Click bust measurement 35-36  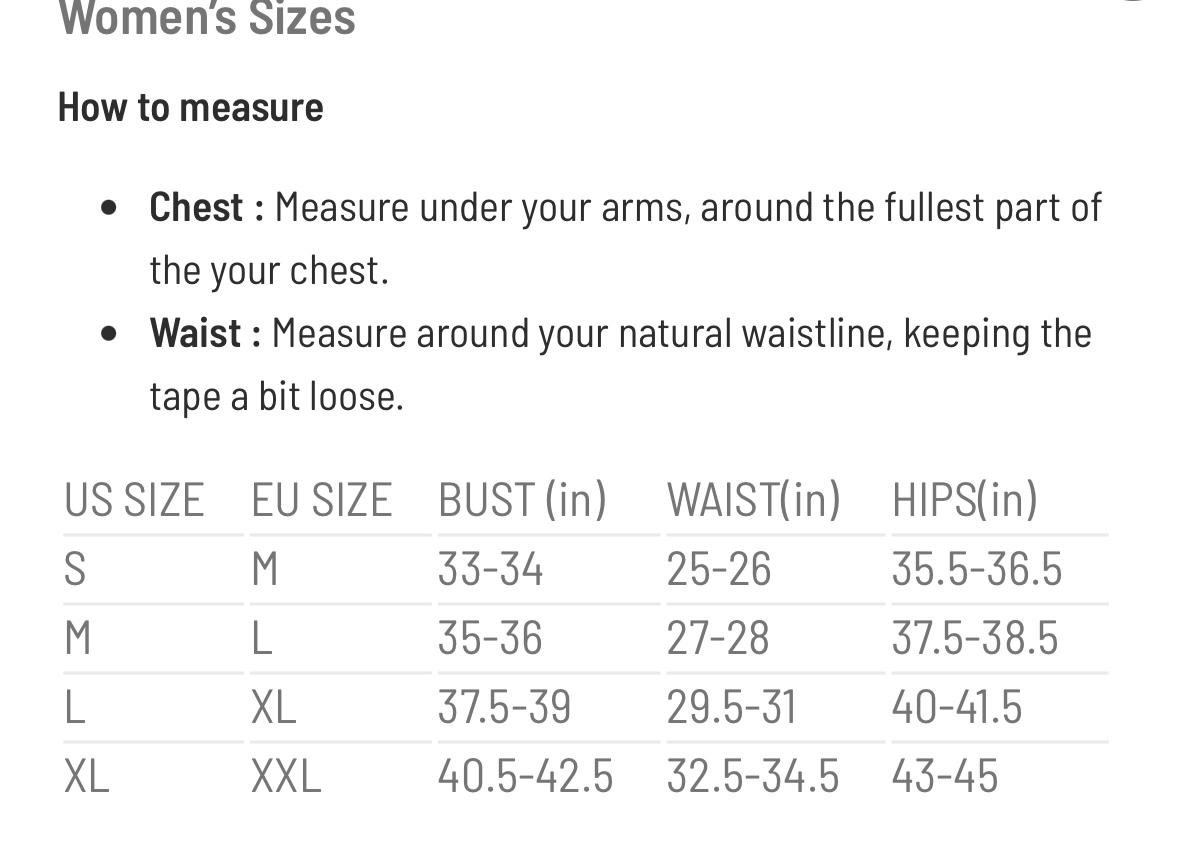490,638
